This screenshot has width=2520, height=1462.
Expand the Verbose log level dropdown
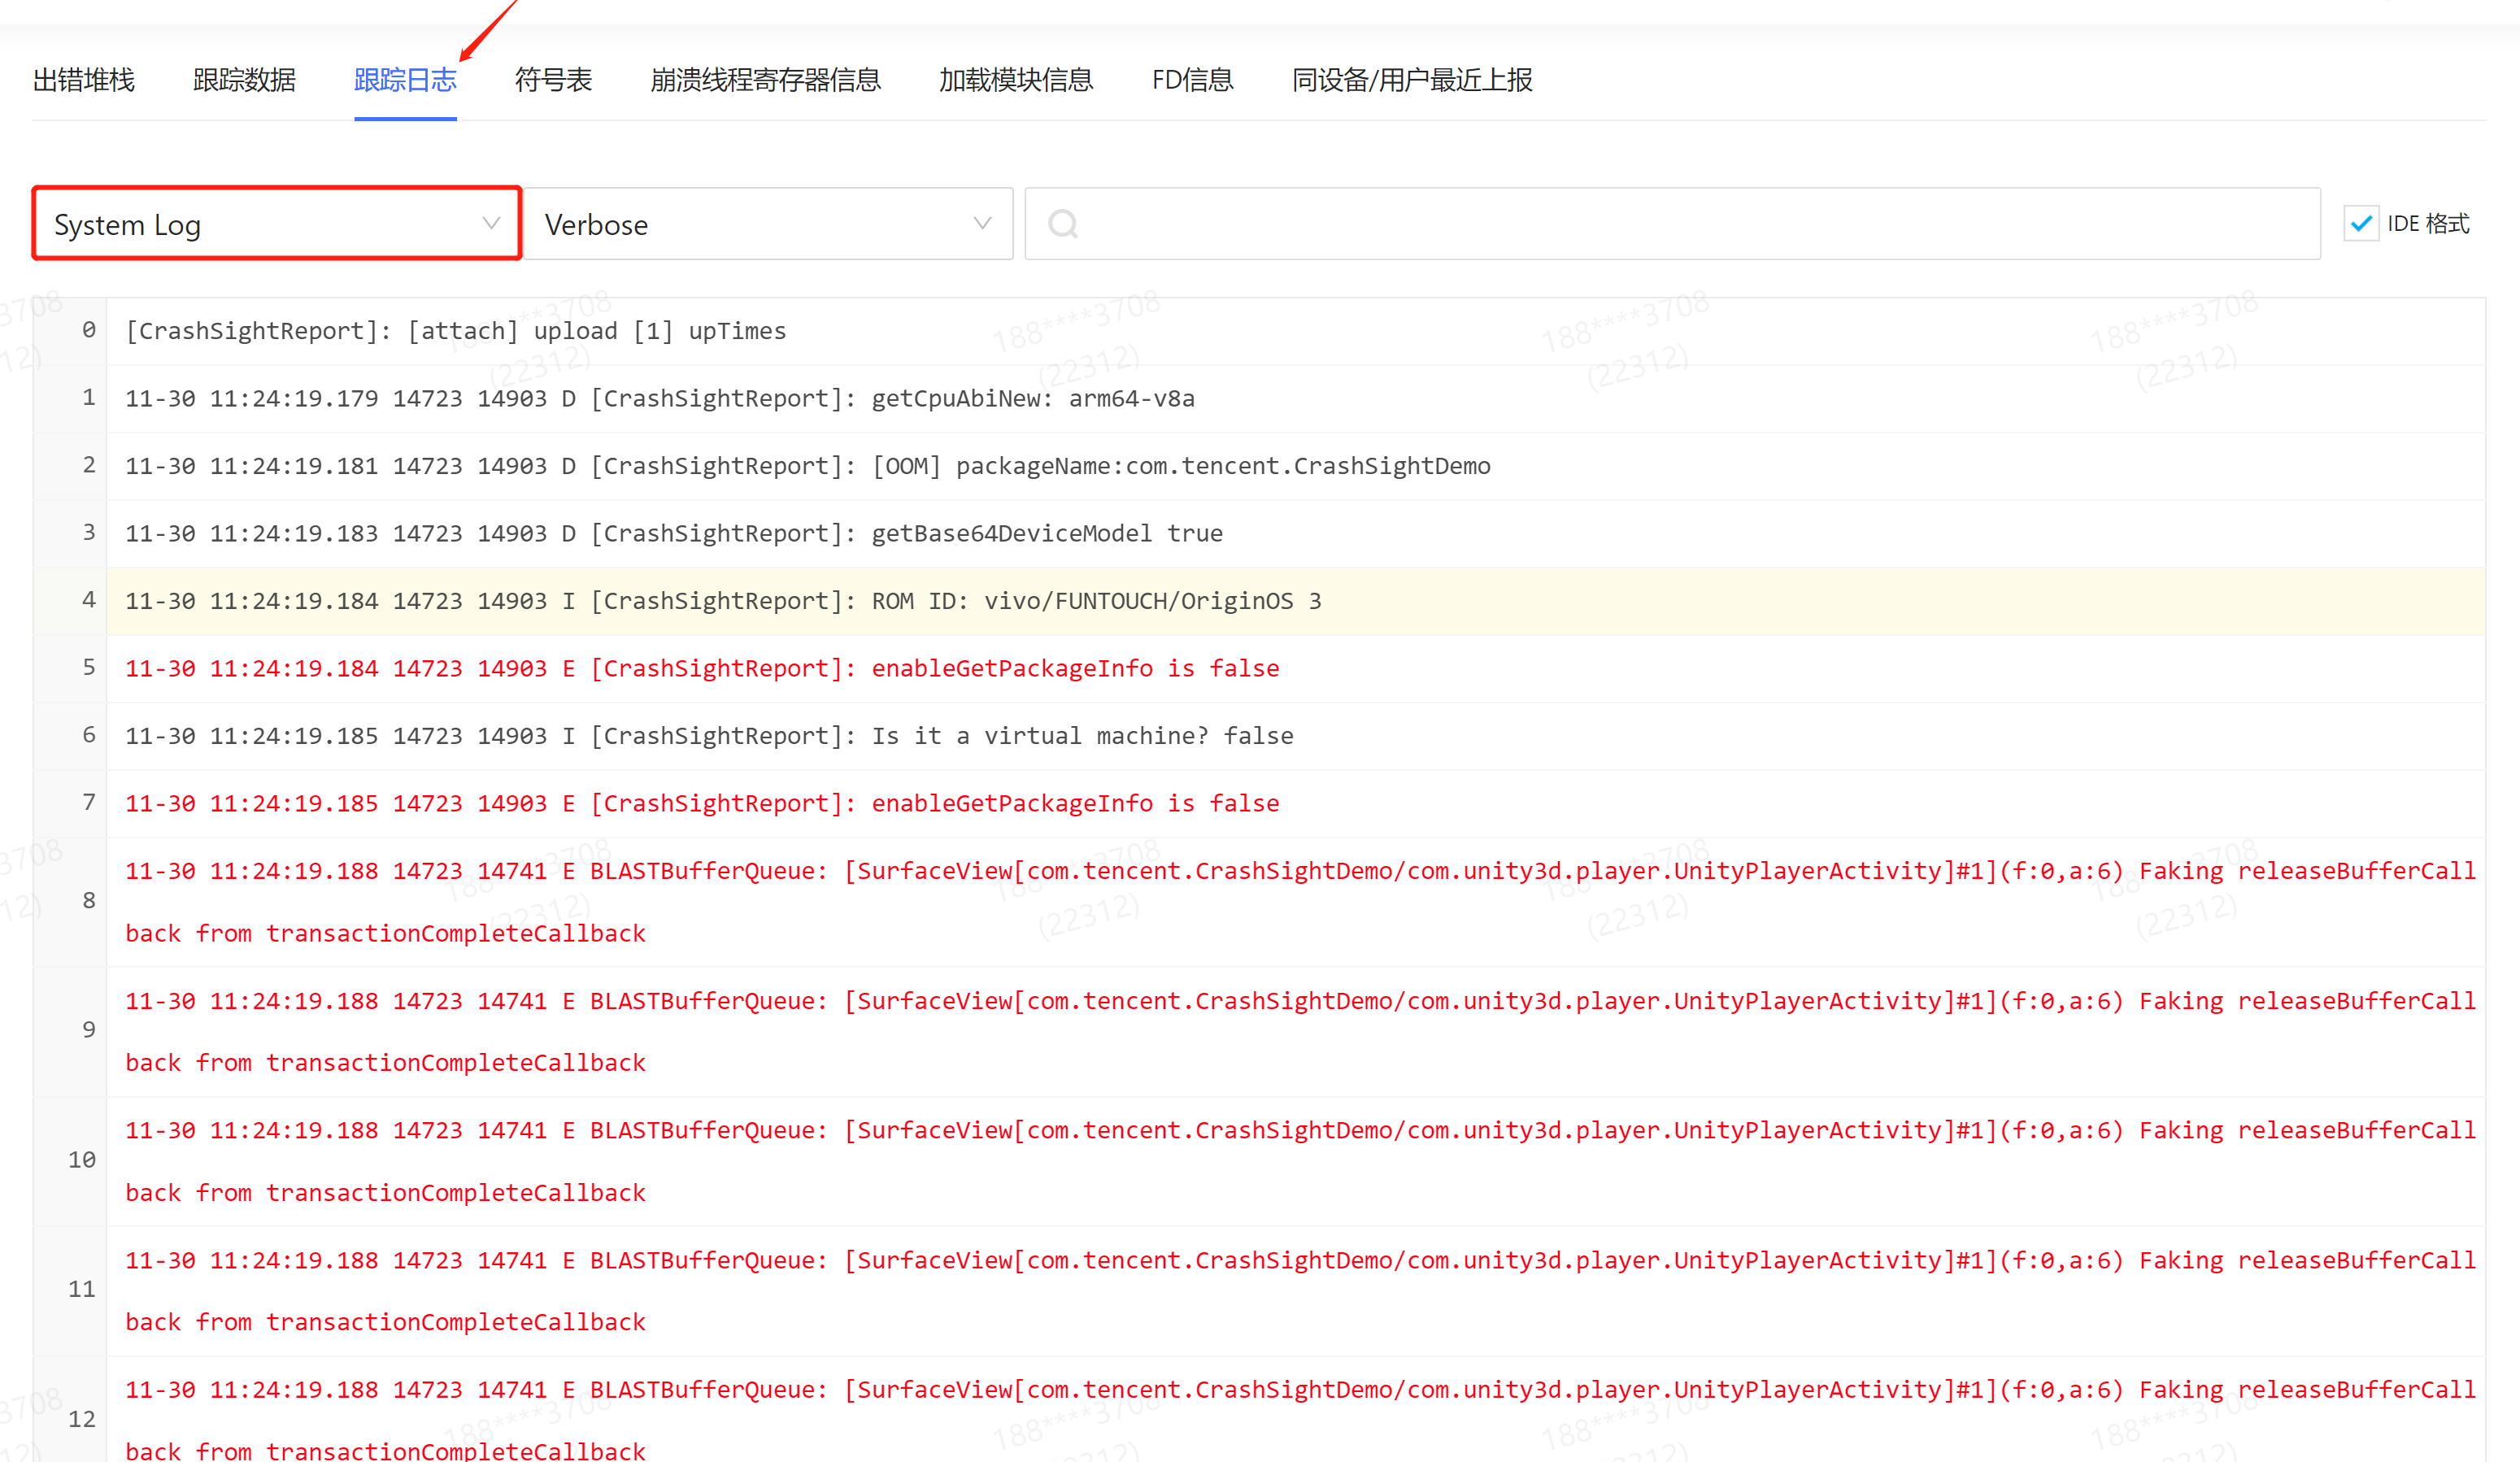click(768, 224)
